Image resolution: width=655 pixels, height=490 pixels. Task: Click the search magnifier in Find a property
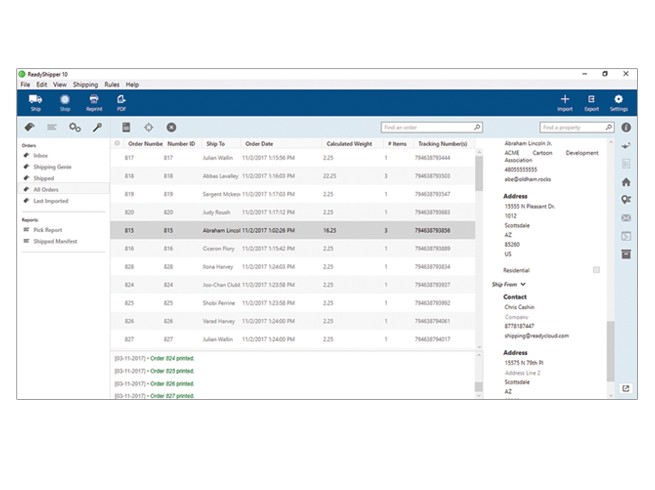(x=609, y=127)
